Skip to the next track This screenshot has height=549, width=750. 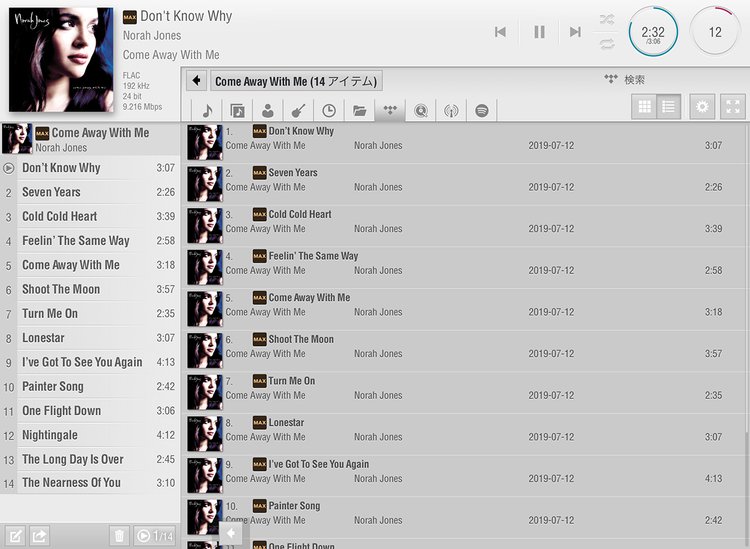coord(575,32)
